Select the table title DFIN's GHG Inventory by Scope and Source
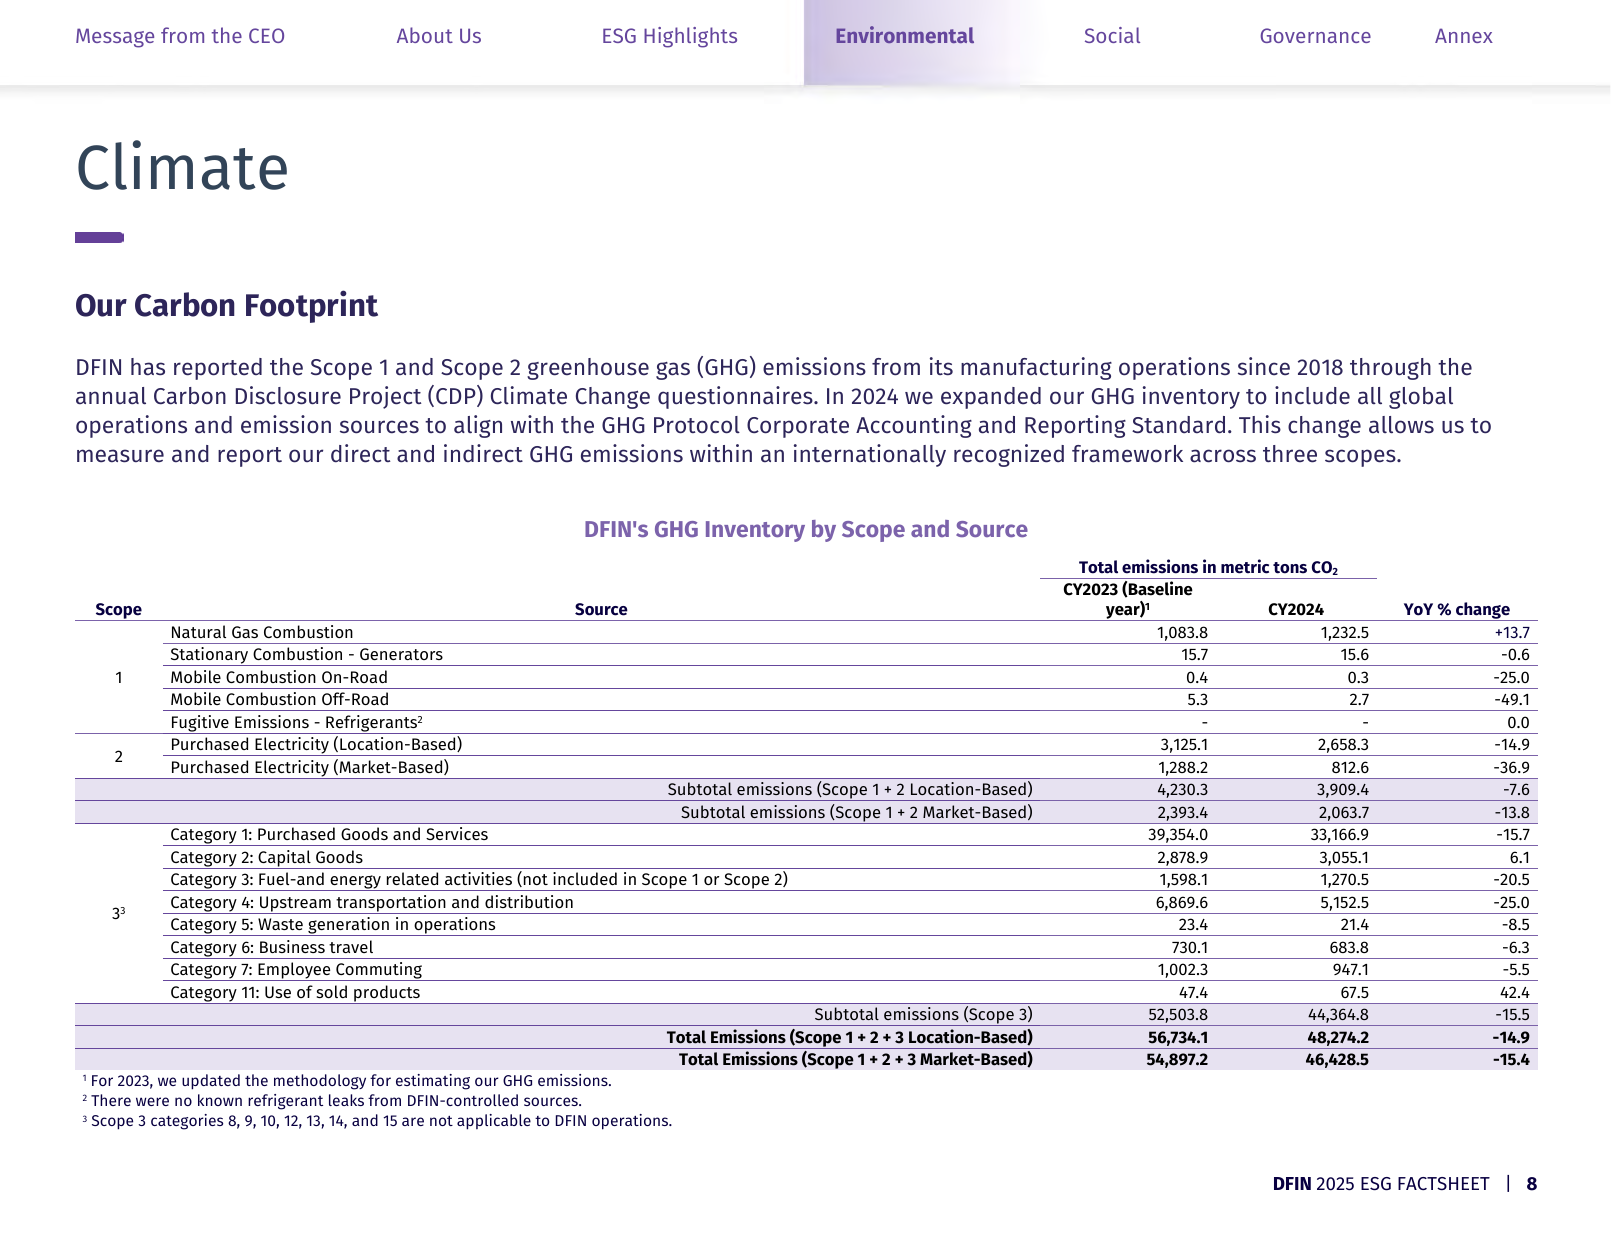 pos(806,530)
